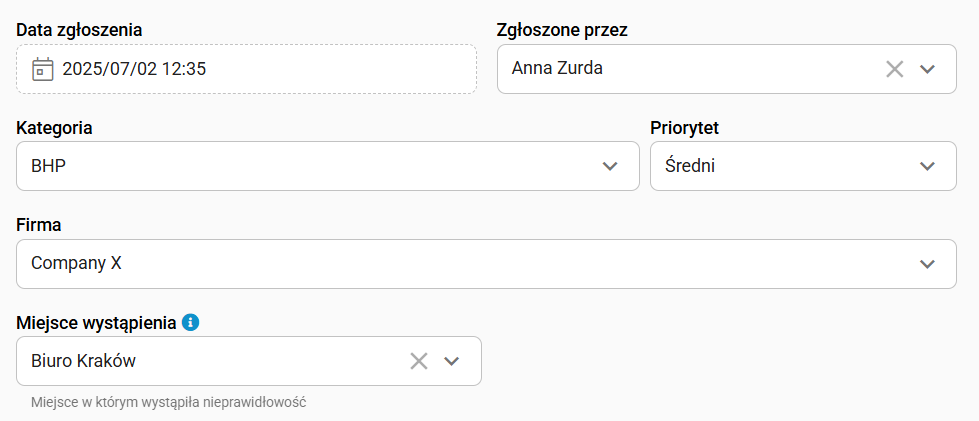Open info tooltip next to Miejsce wystąpienia

pyautogui.click(x=190, y=323)
